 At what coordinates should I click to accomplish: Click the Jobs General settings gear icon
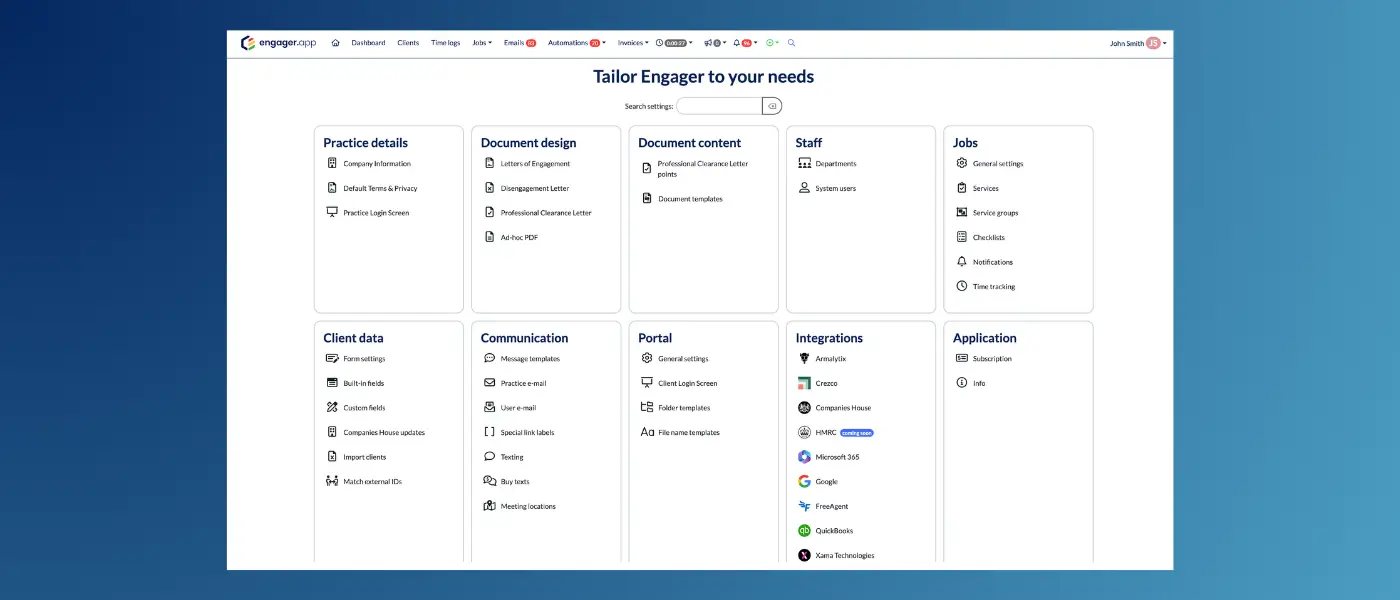(962, 163)
